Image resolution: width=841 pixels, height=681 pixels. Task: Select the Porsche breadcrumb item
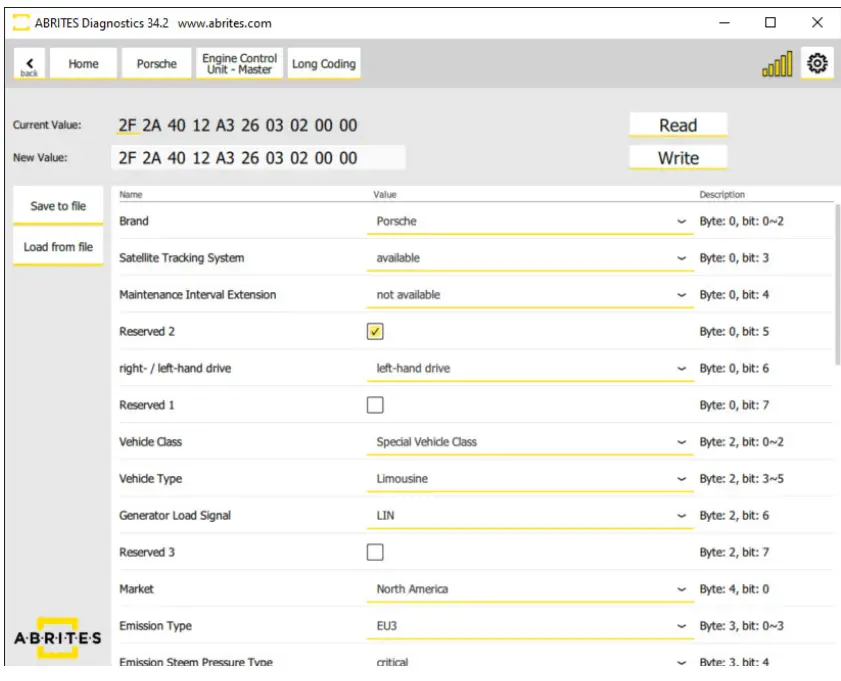tap(156, 64)
